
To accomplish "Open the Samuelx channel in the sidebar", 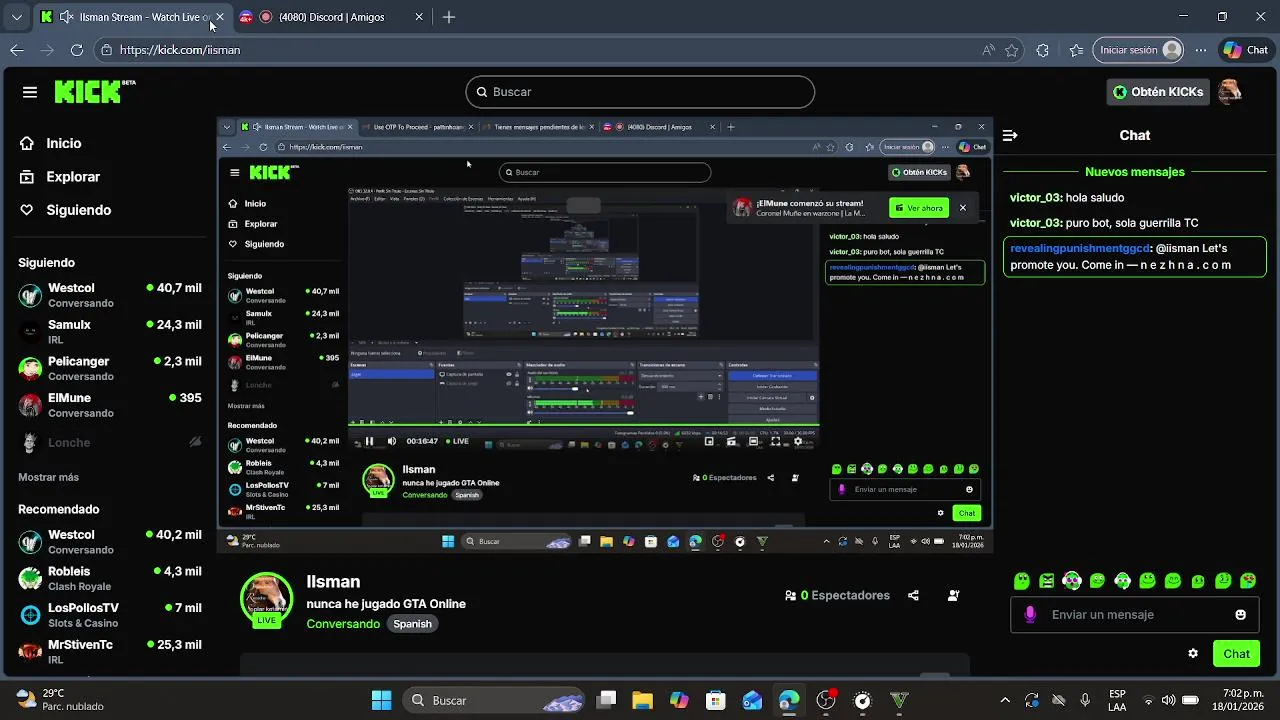I will pos(110,331).
